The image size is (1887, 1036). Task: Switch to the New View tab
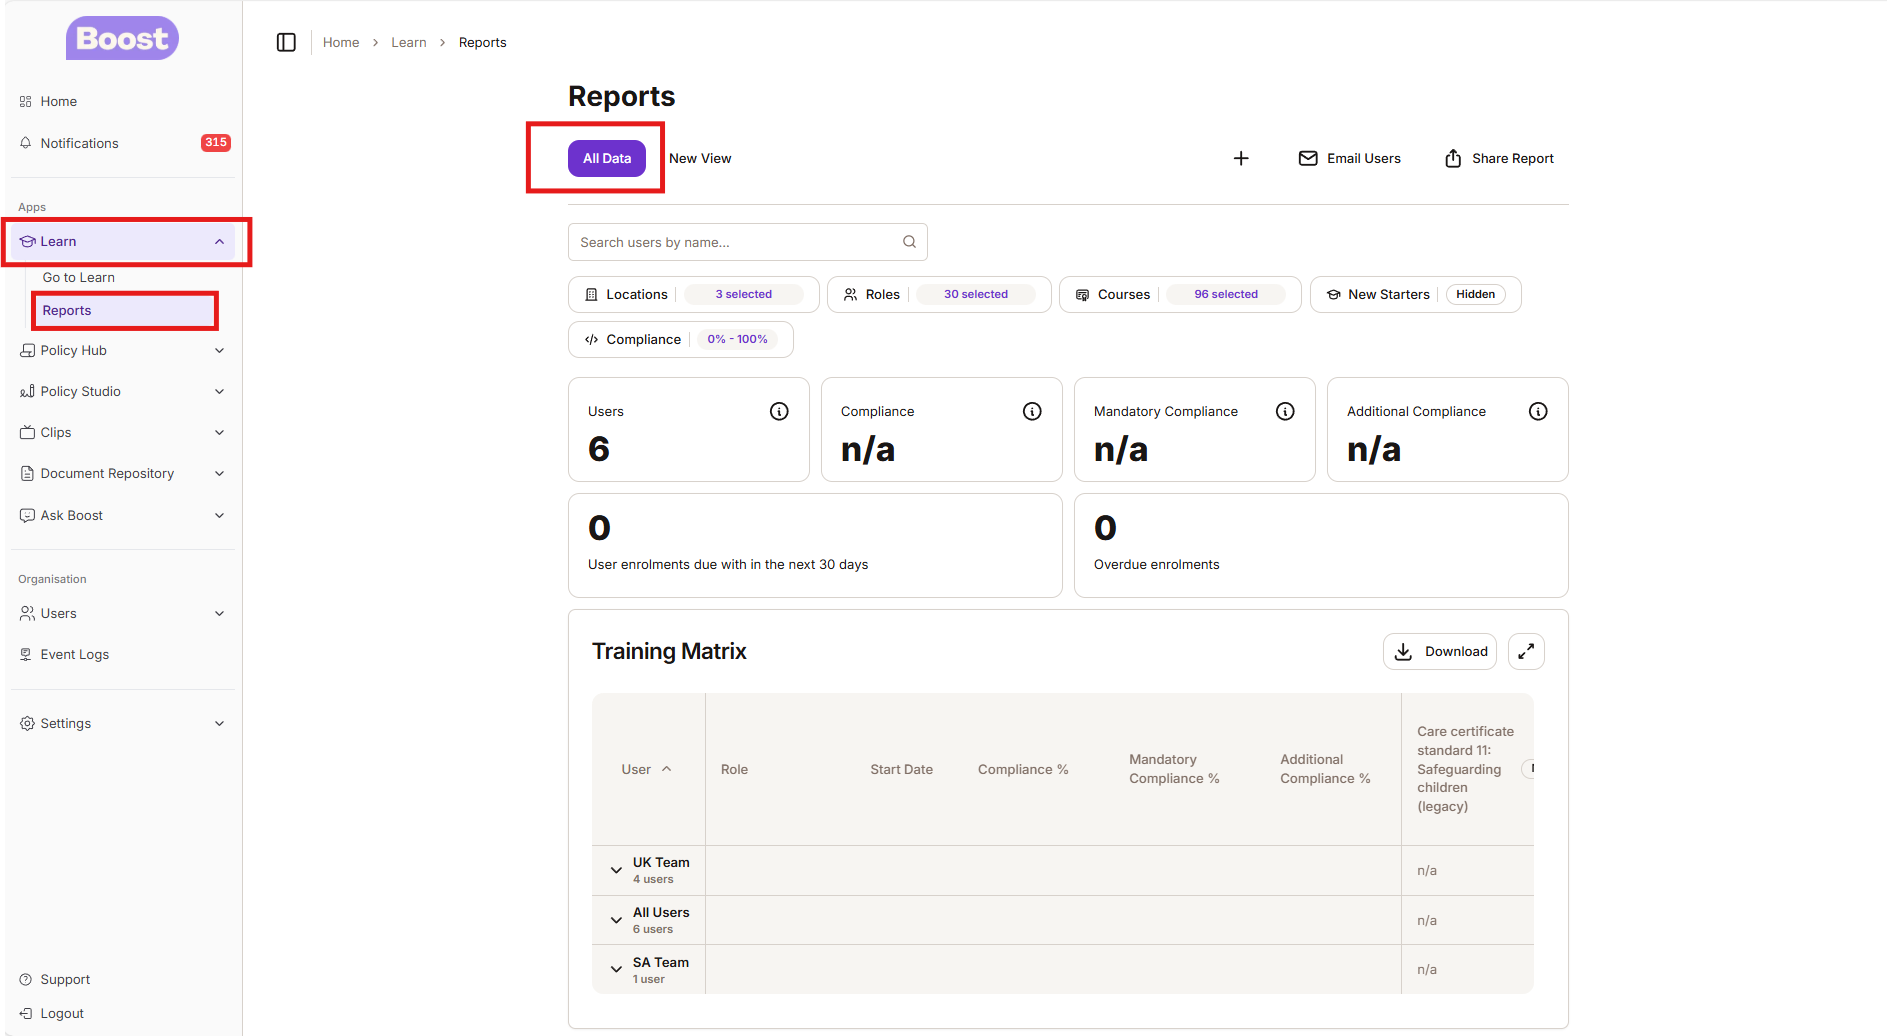click(700, 158)
